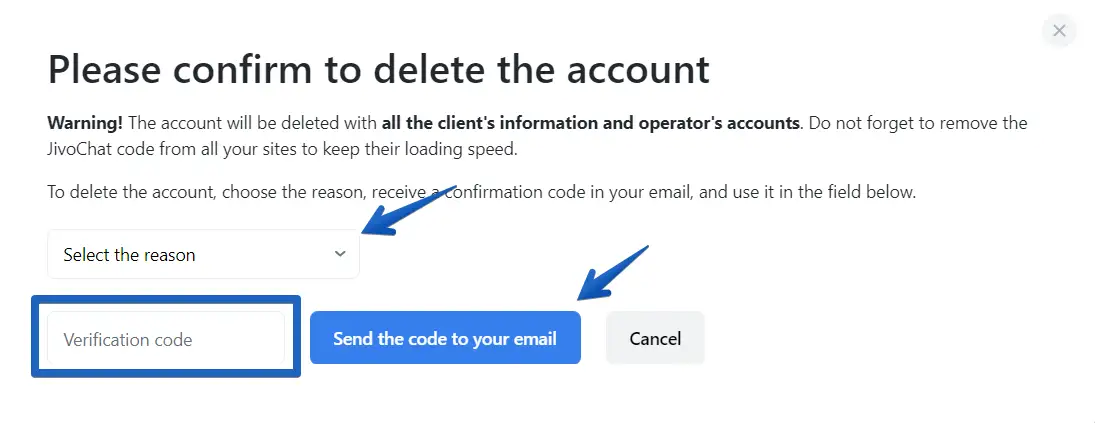This screenshot has width=1095, height=423.
Task: Close the delete account dialog
Action: pyautogui.click(x=1059, y=31)
